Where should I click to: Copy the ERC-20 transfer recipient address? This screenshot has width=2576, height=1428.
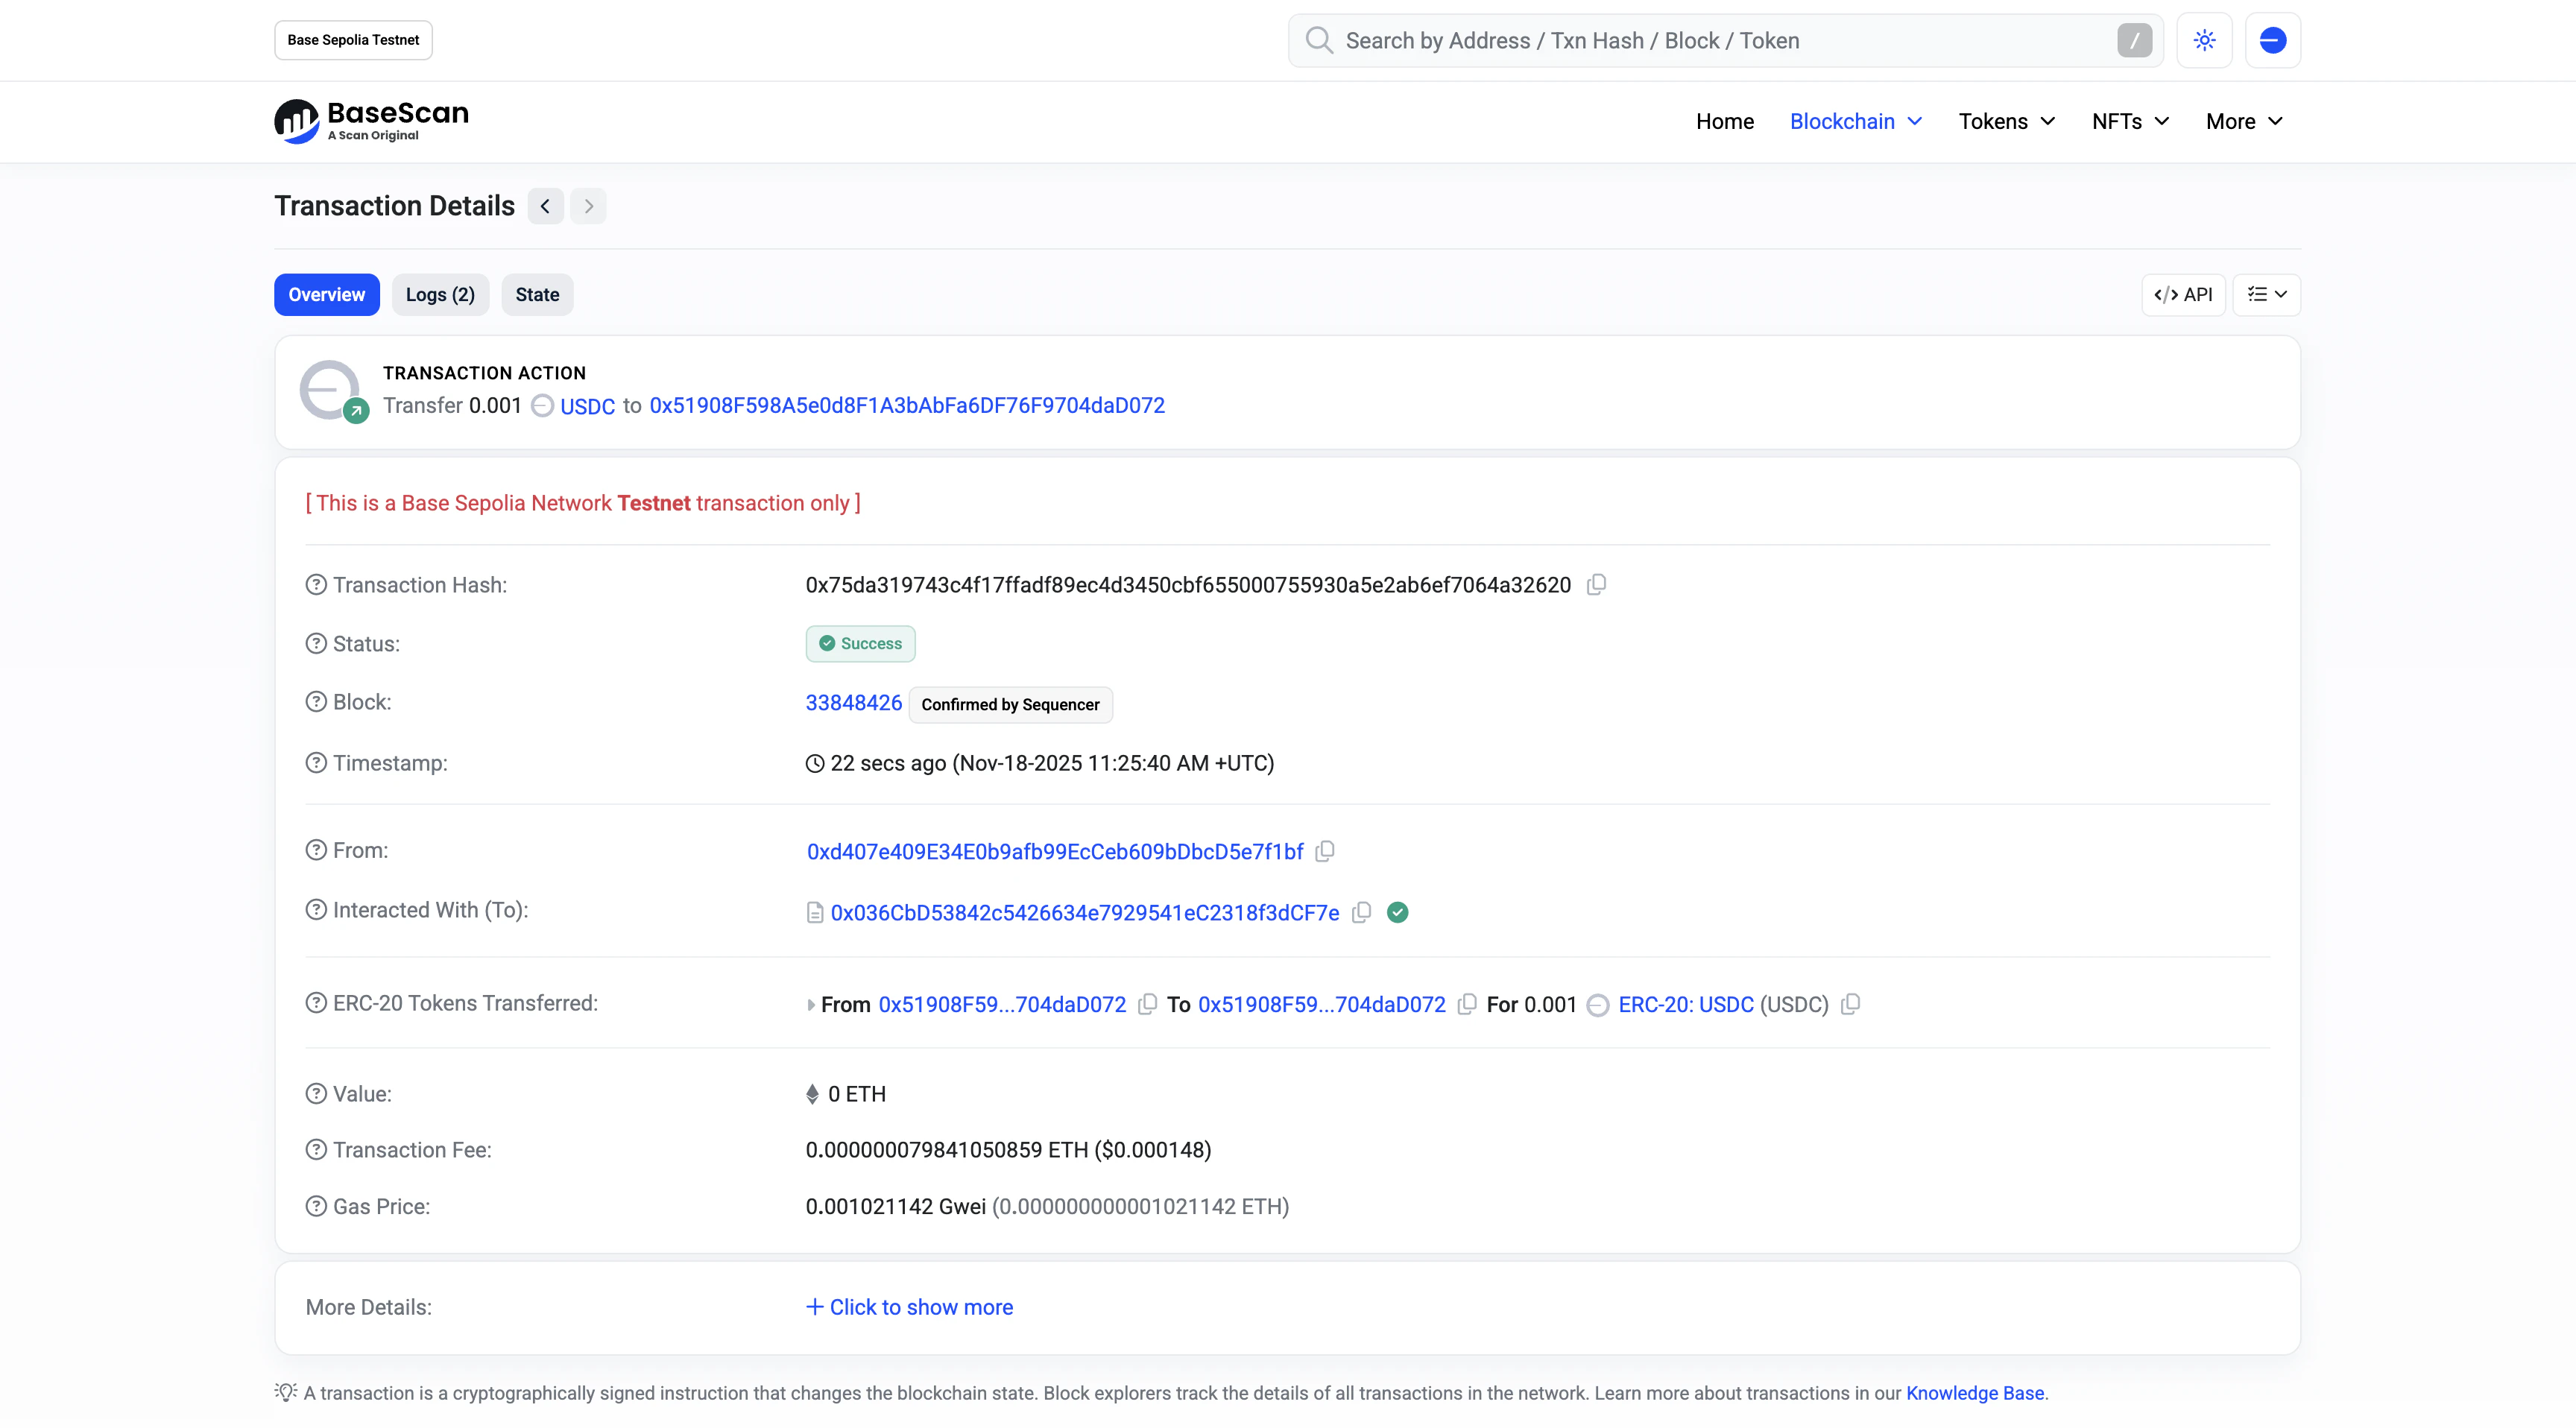(1467, 1004)
